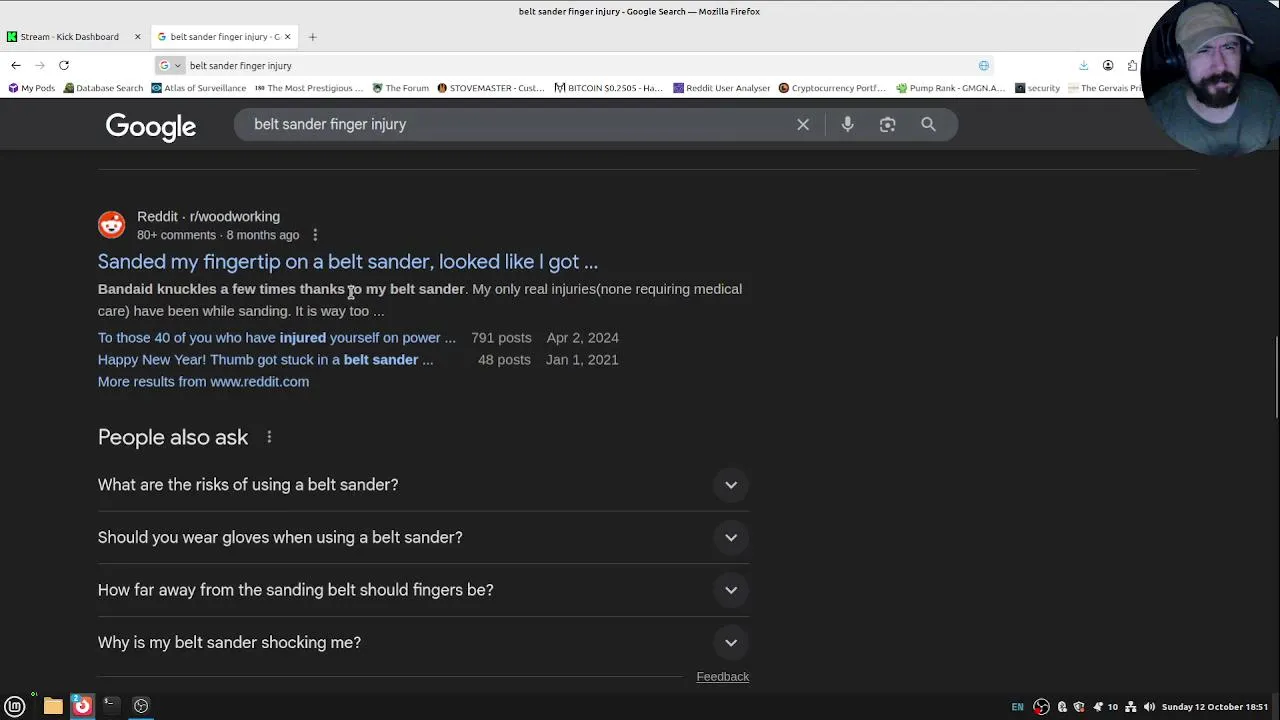Open search by image camera icon
The image size is (1280, 720).
pos(887,124)
